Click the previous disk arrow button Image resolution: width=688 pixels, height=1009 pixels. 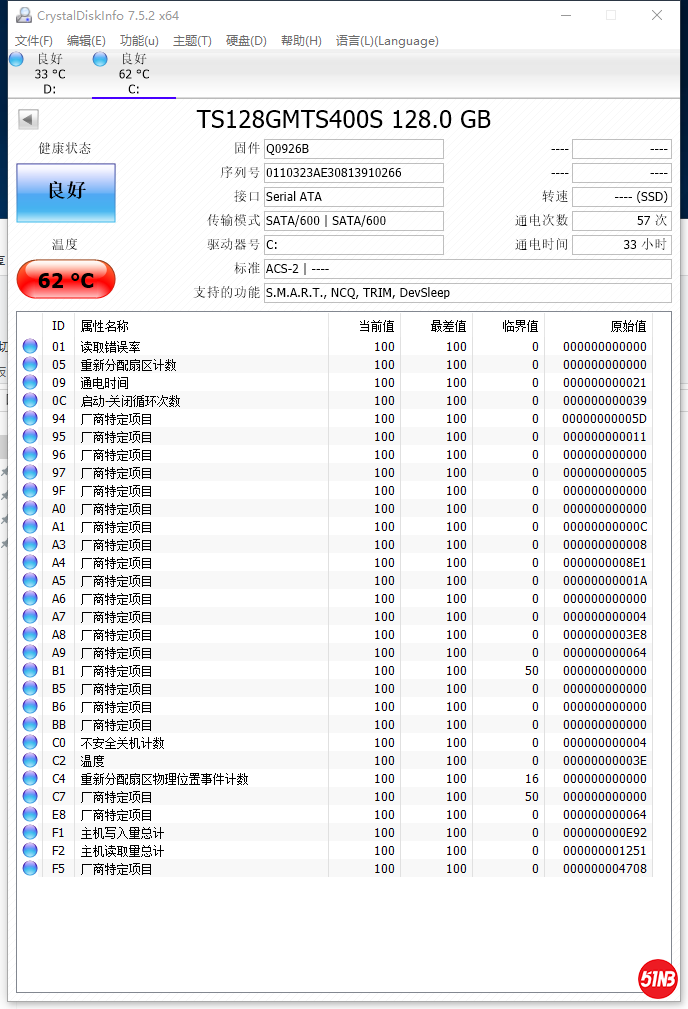point(28,120)
